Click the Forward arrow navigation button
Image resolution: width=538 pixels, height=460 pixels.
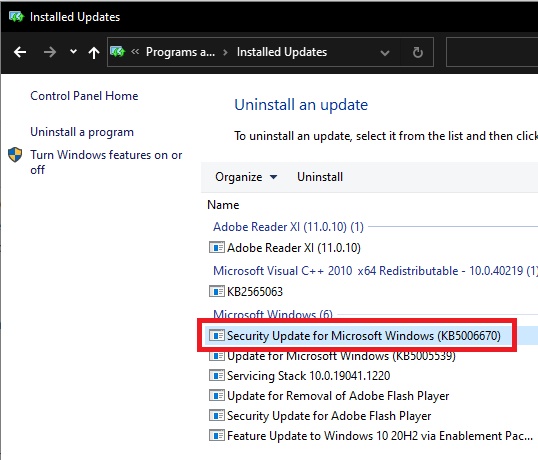(x=50, y=52)
